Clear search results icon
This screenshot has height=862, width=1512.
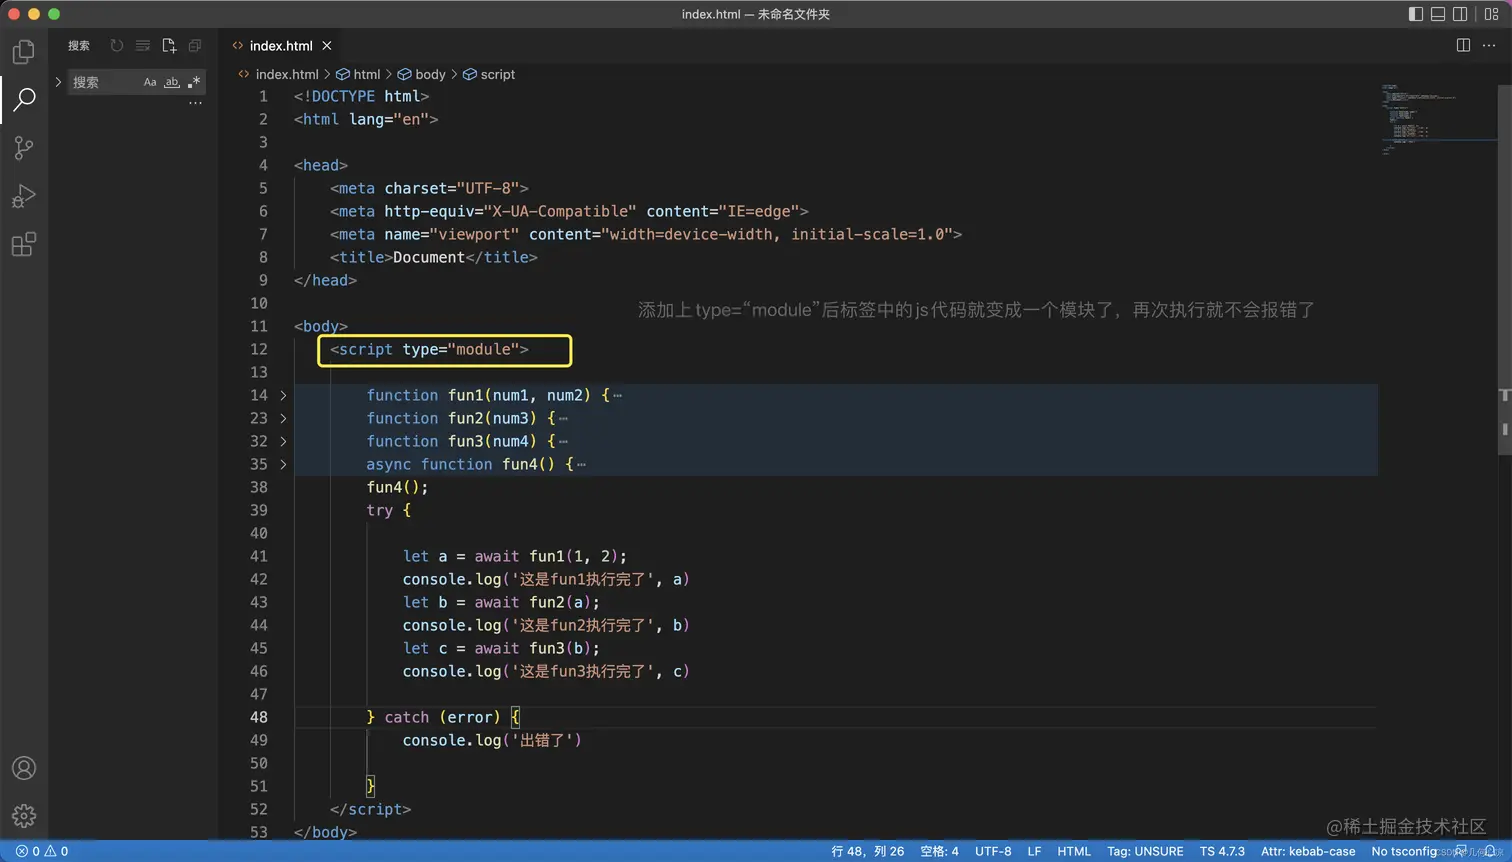click(x=143, y=45)
